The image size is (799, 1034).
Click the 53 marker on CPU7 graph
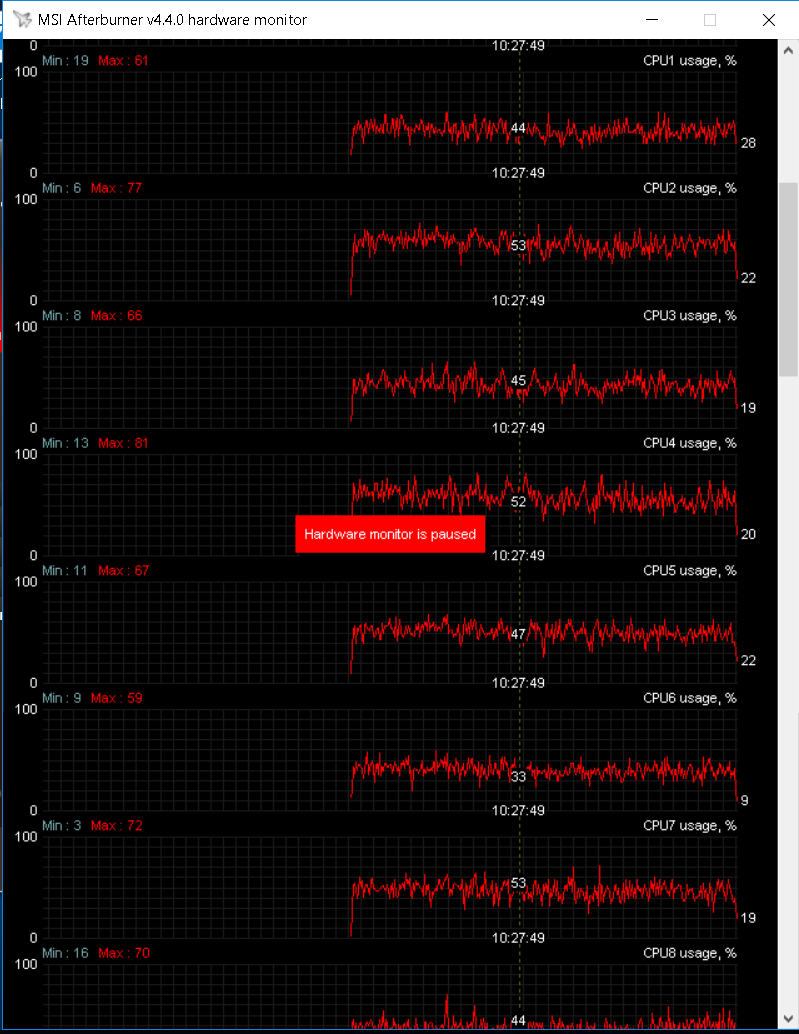518,883
